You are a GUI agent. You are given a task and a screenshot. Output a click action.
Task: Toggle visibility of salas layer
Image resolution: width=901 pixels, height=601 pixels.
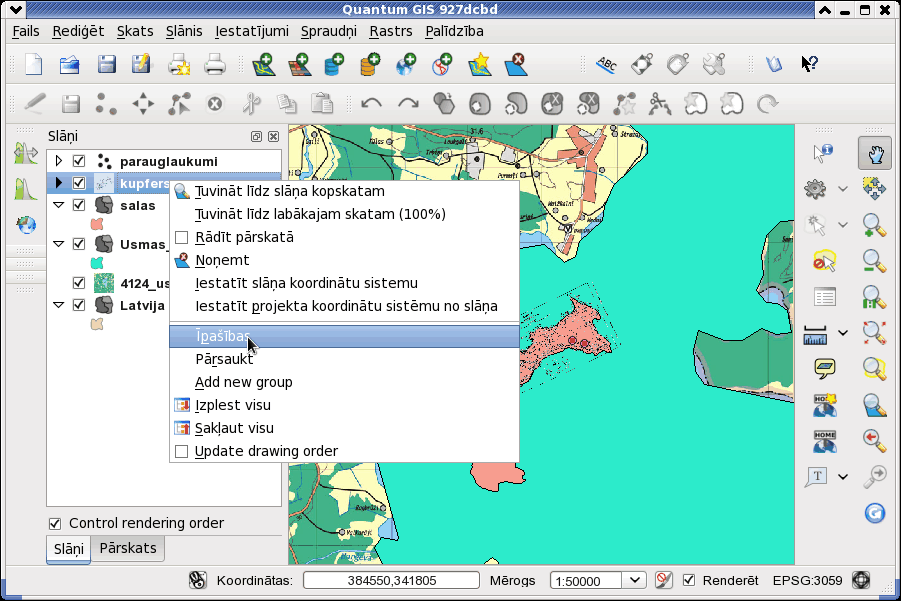[79, 205]
